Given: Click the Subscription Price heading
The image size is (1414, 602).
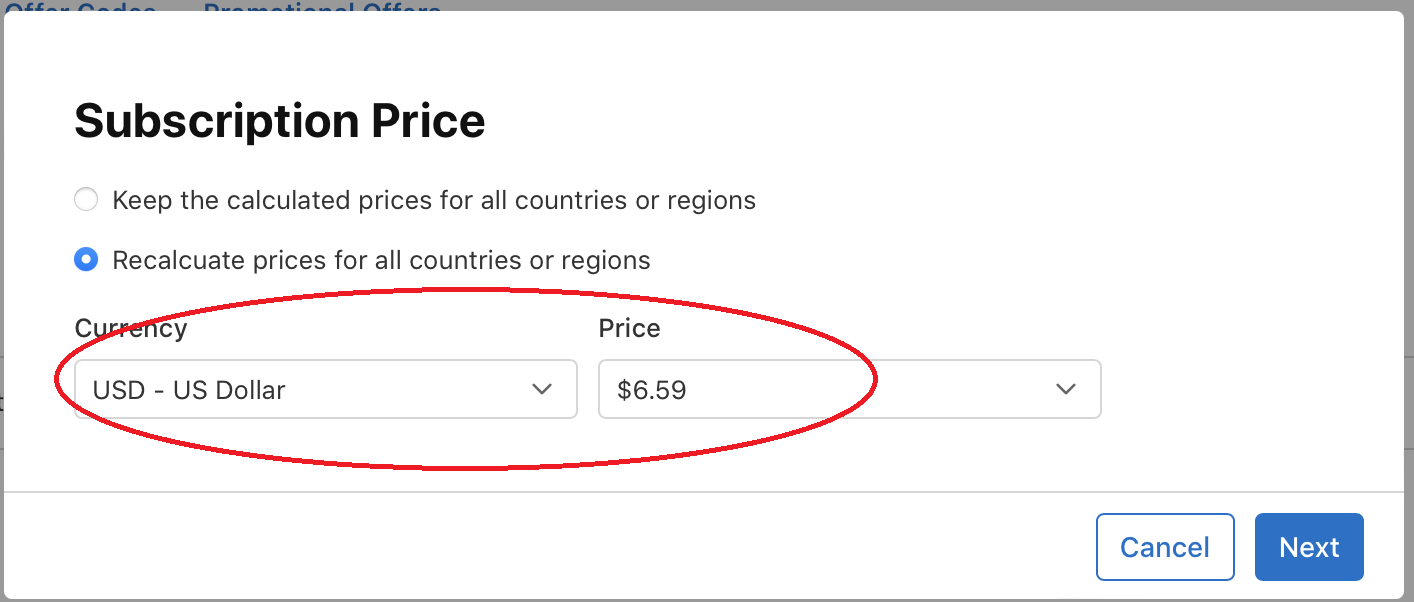Looking at the screenshot, I should [x=279, y=121].
